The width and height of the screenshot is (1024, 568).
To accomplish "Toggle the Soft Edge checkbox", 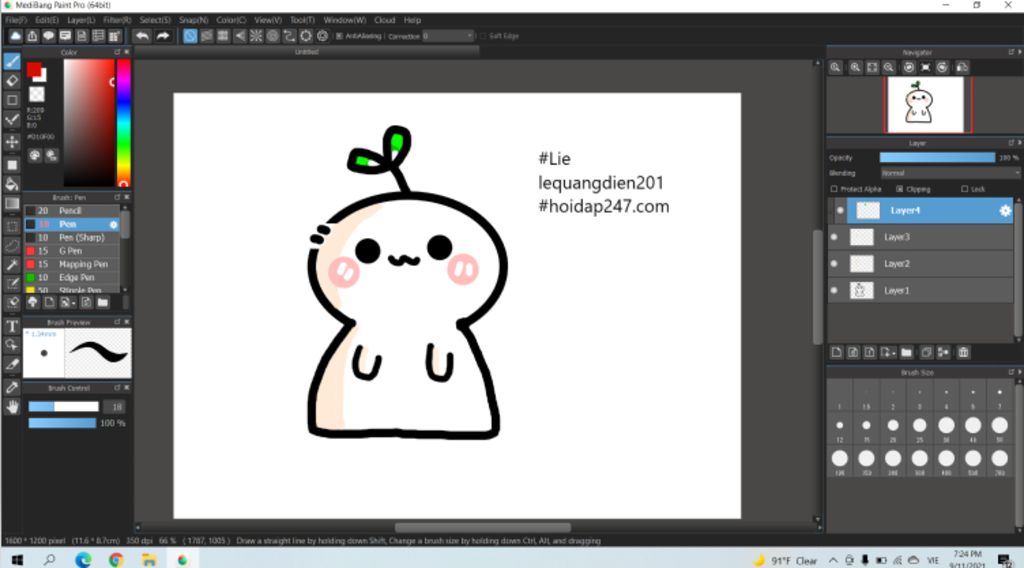I will coord(483,36).
